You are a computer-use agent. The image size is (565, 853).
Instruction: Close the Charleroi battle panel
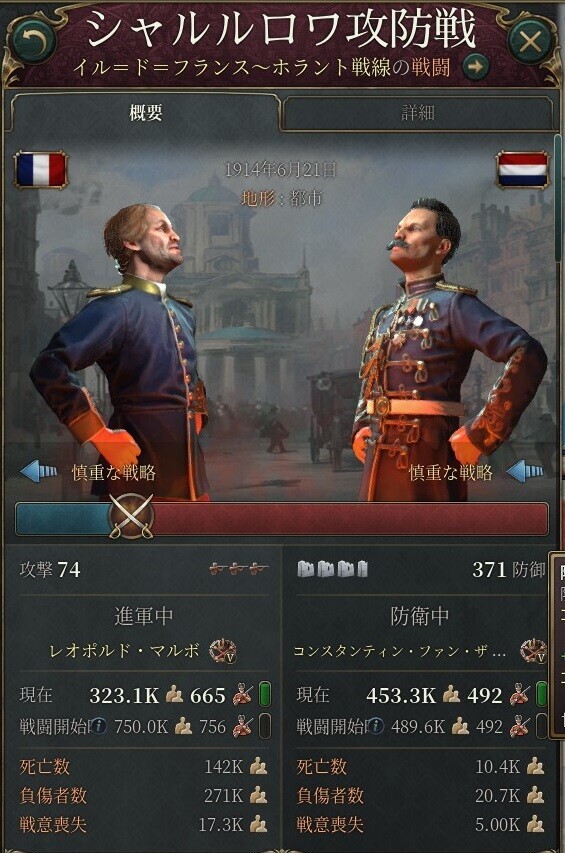530,41
